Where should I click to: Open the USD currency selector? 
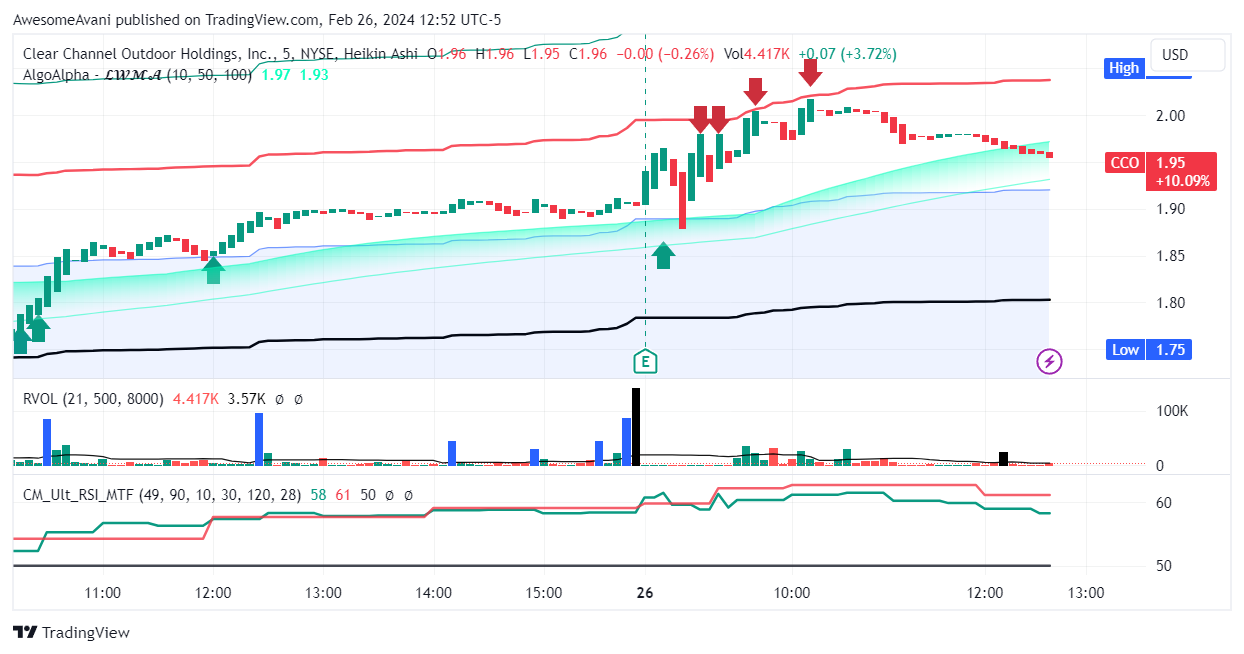pos(1187,55)
